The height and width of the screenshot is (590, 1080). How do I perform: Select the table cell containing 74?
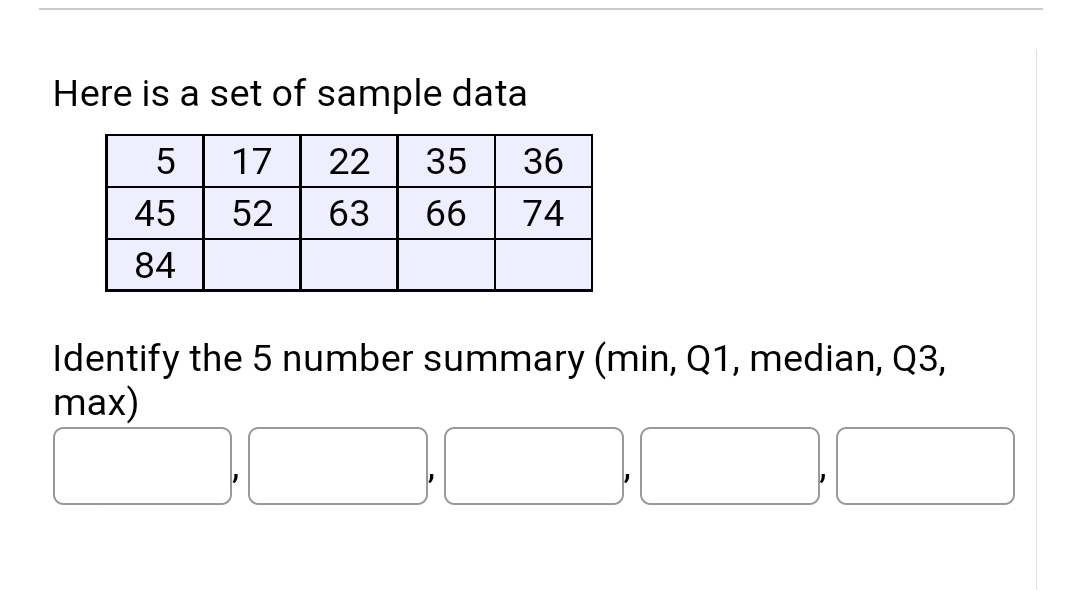click(543, 213)
